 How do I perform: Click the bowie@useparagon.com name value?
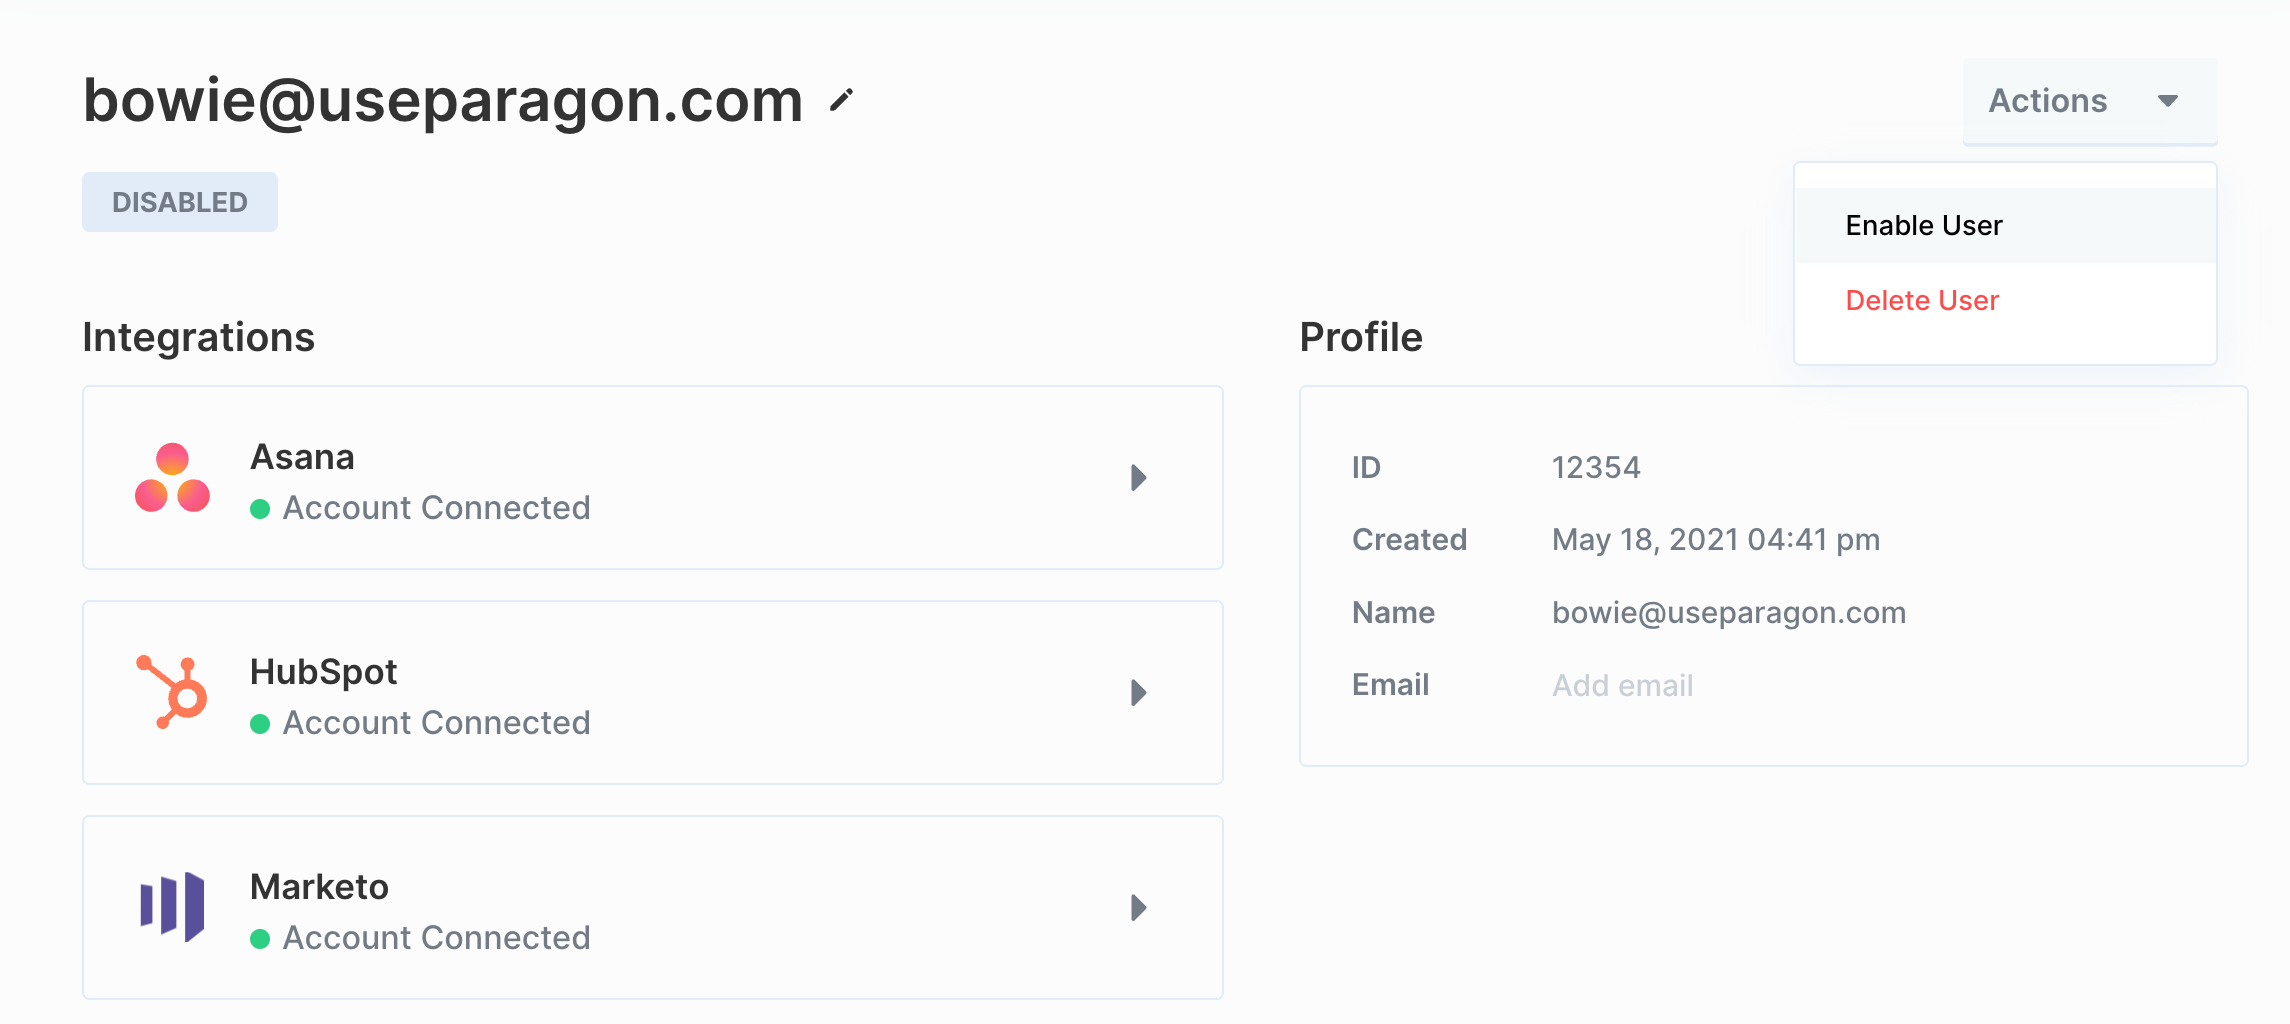tap(1729, 613)
